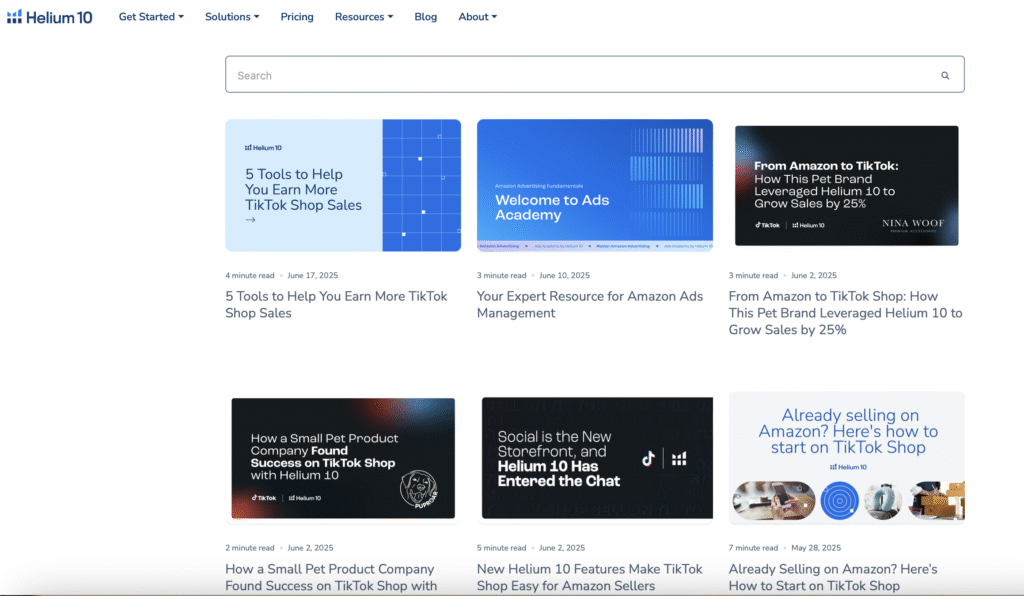Image resolution: width=1024 pixels, height=596 pixels.
Task: Expand the Resources dropdown
Action: coord(364,17)
